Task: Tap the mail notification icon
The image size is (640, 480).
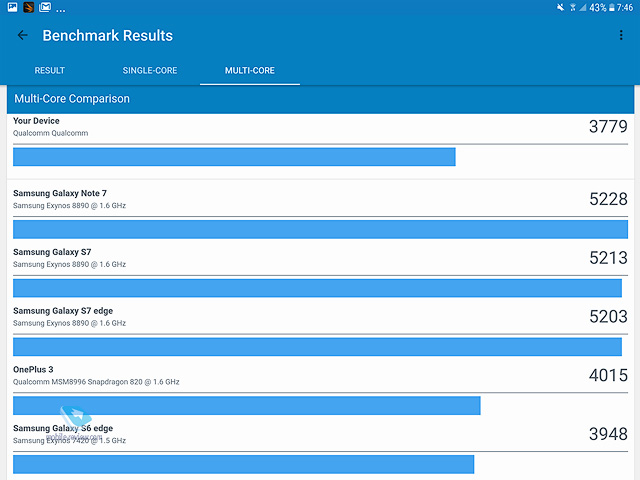Action: (45, 7)
